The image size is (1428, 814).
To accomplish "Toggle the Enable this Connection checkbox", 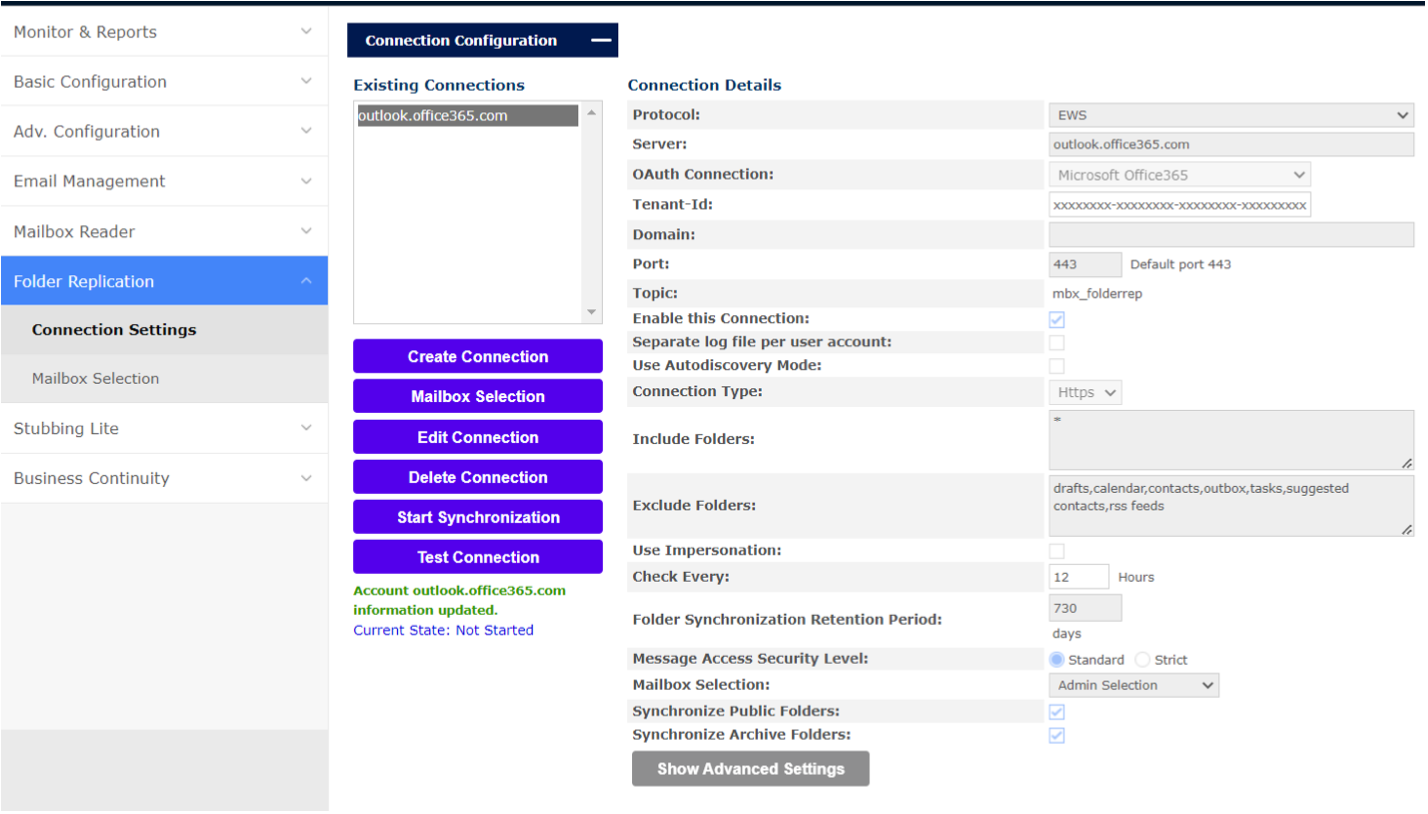I will [x=1057, y=319].
